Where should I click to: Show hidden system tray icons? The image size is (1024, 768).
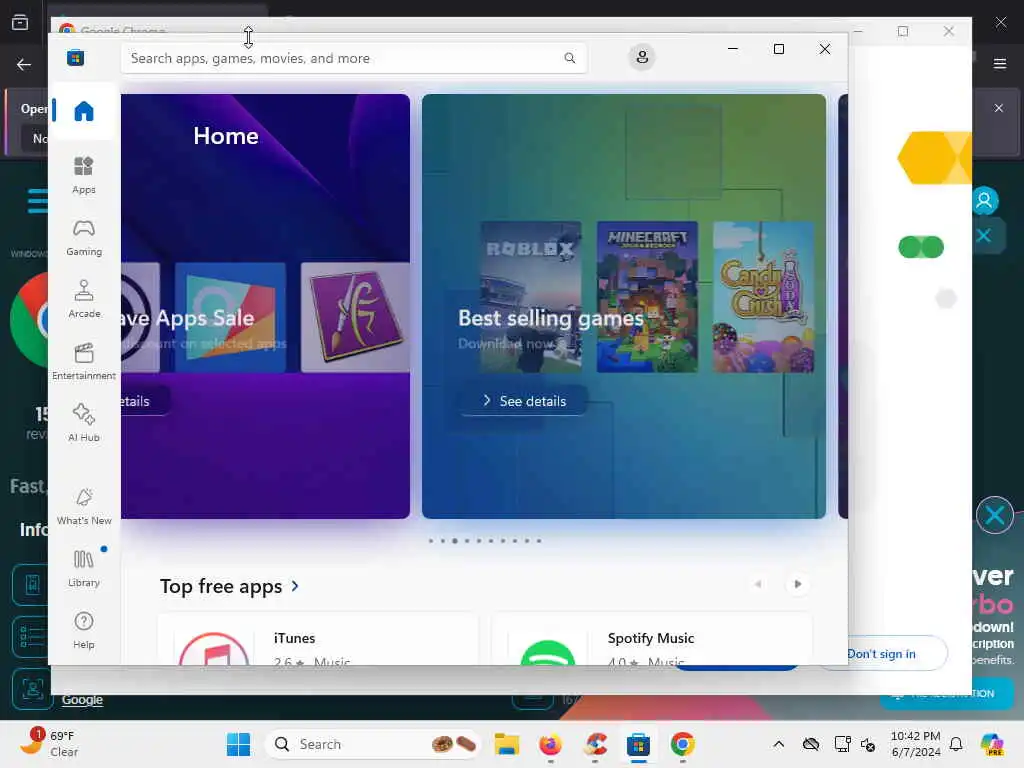tap(778, 744)
